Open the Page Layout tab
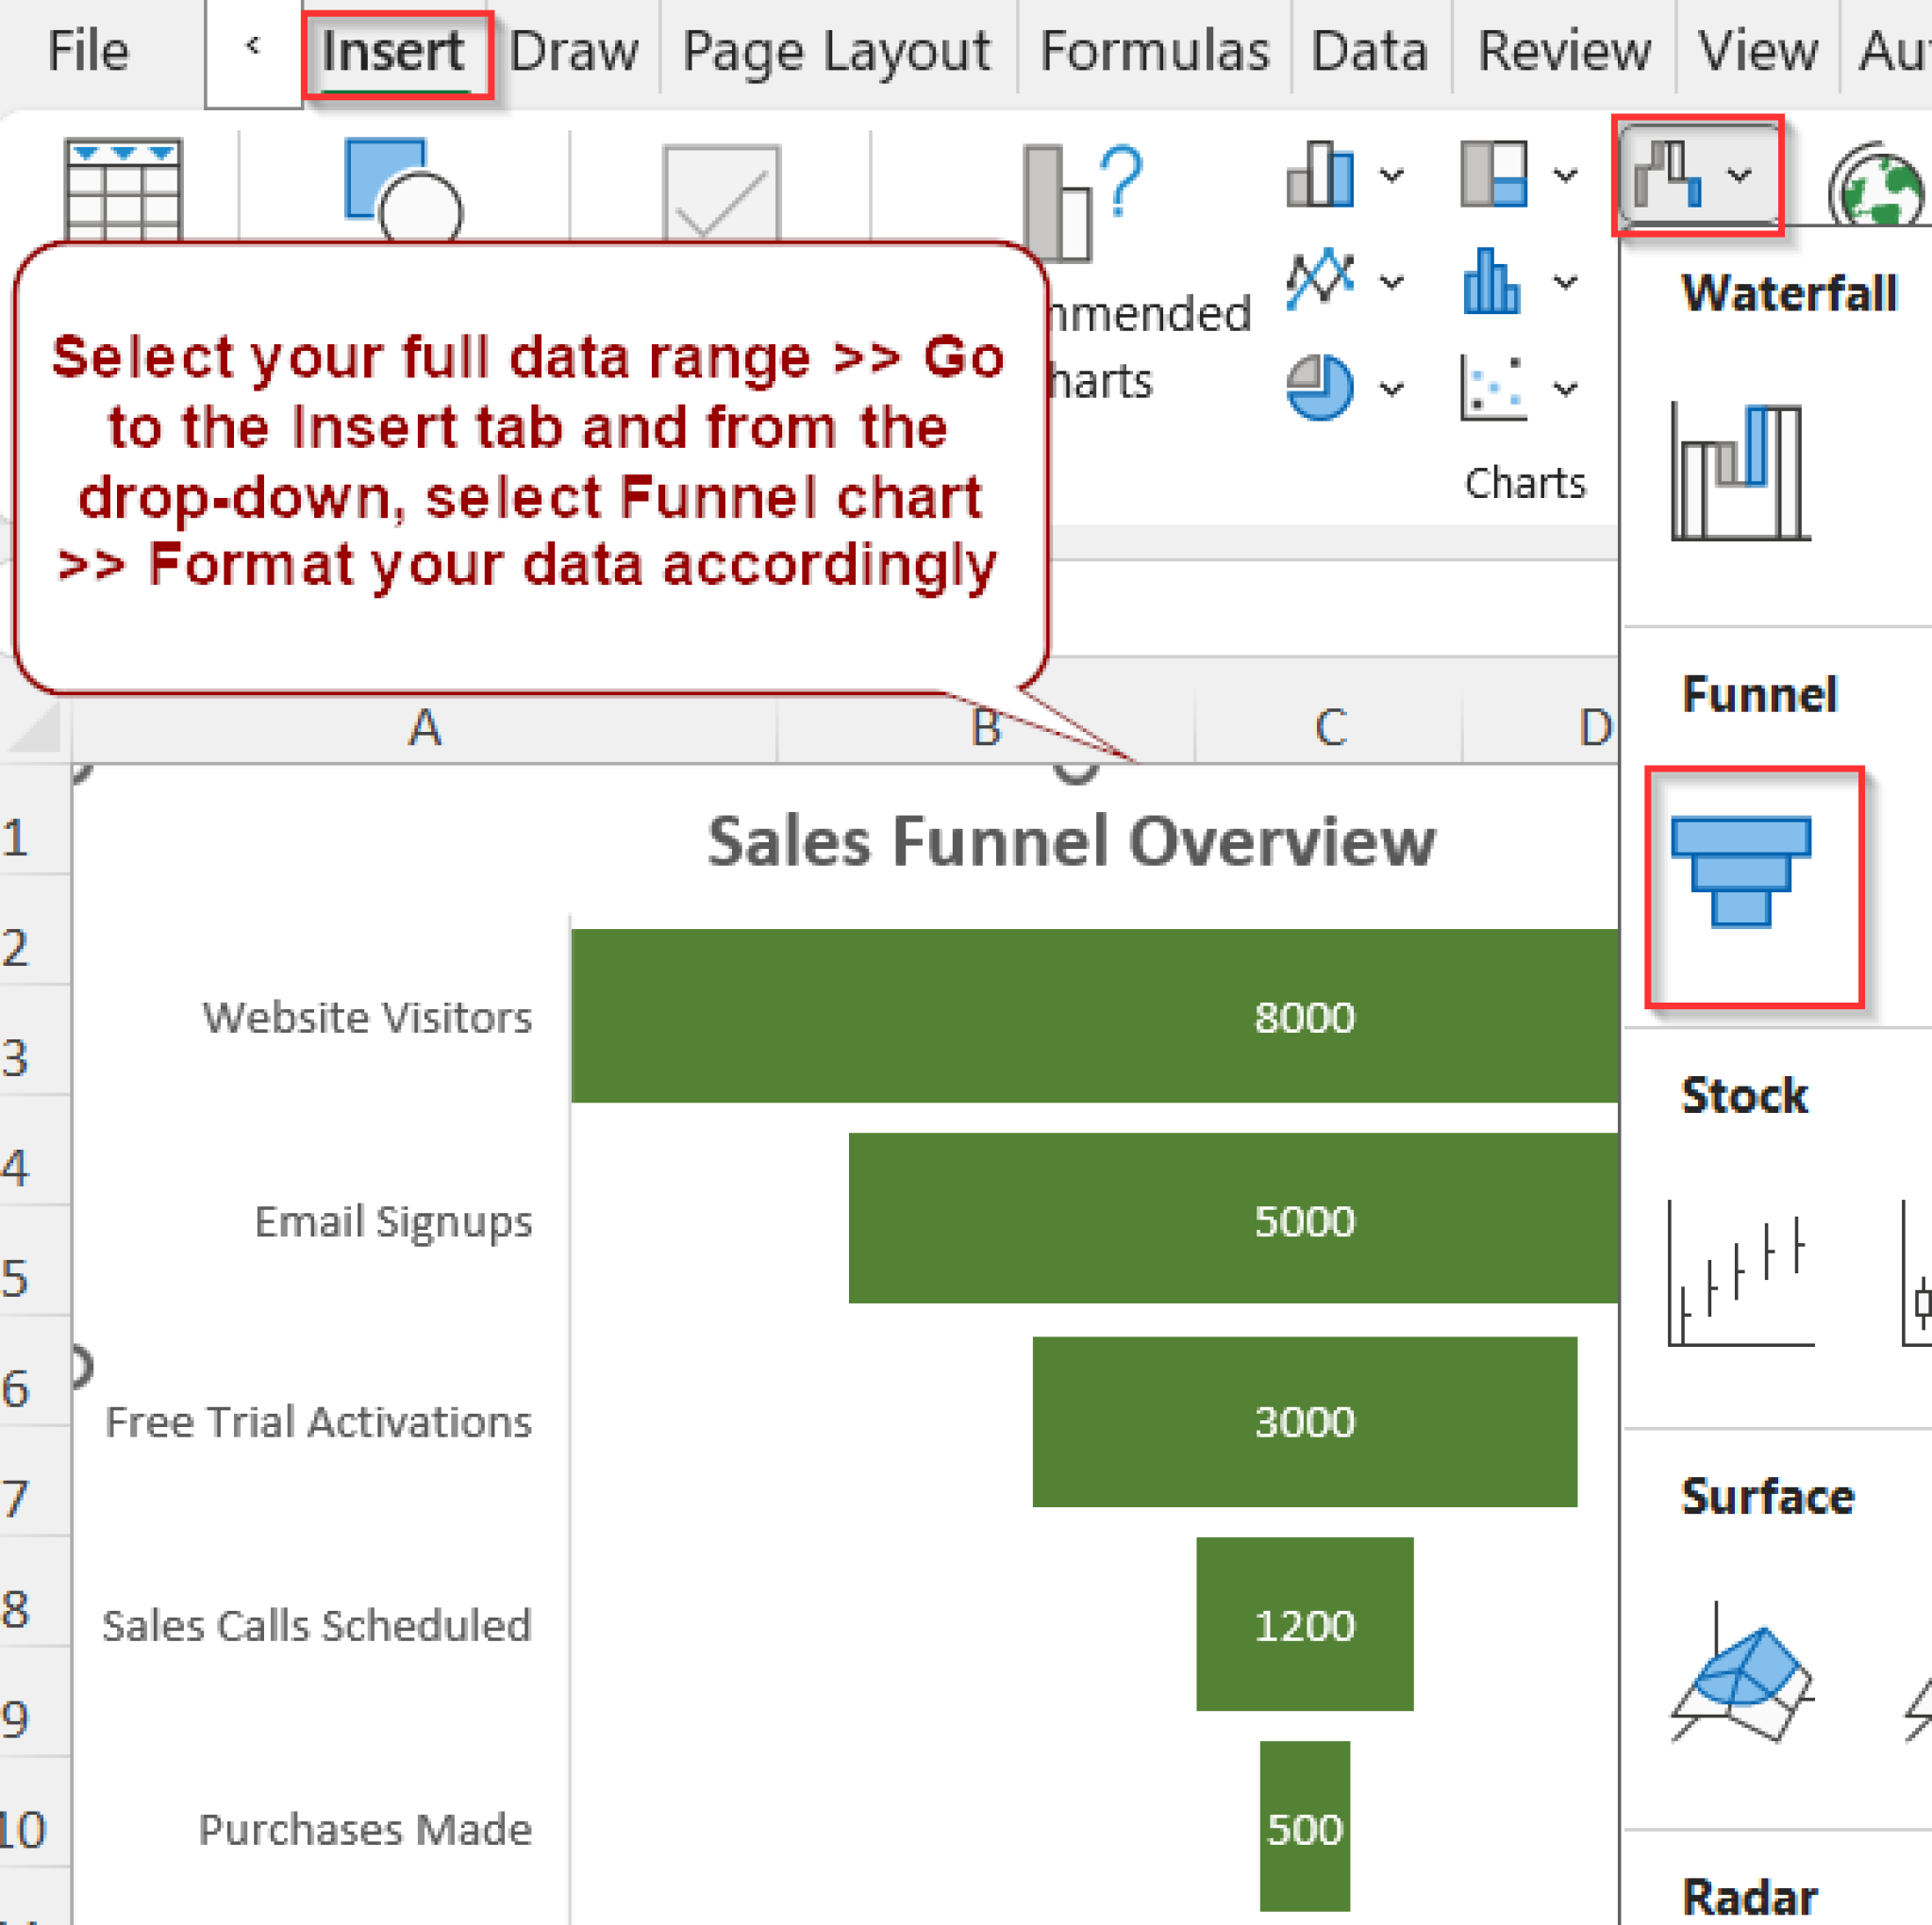 click(x=837, y=50)
